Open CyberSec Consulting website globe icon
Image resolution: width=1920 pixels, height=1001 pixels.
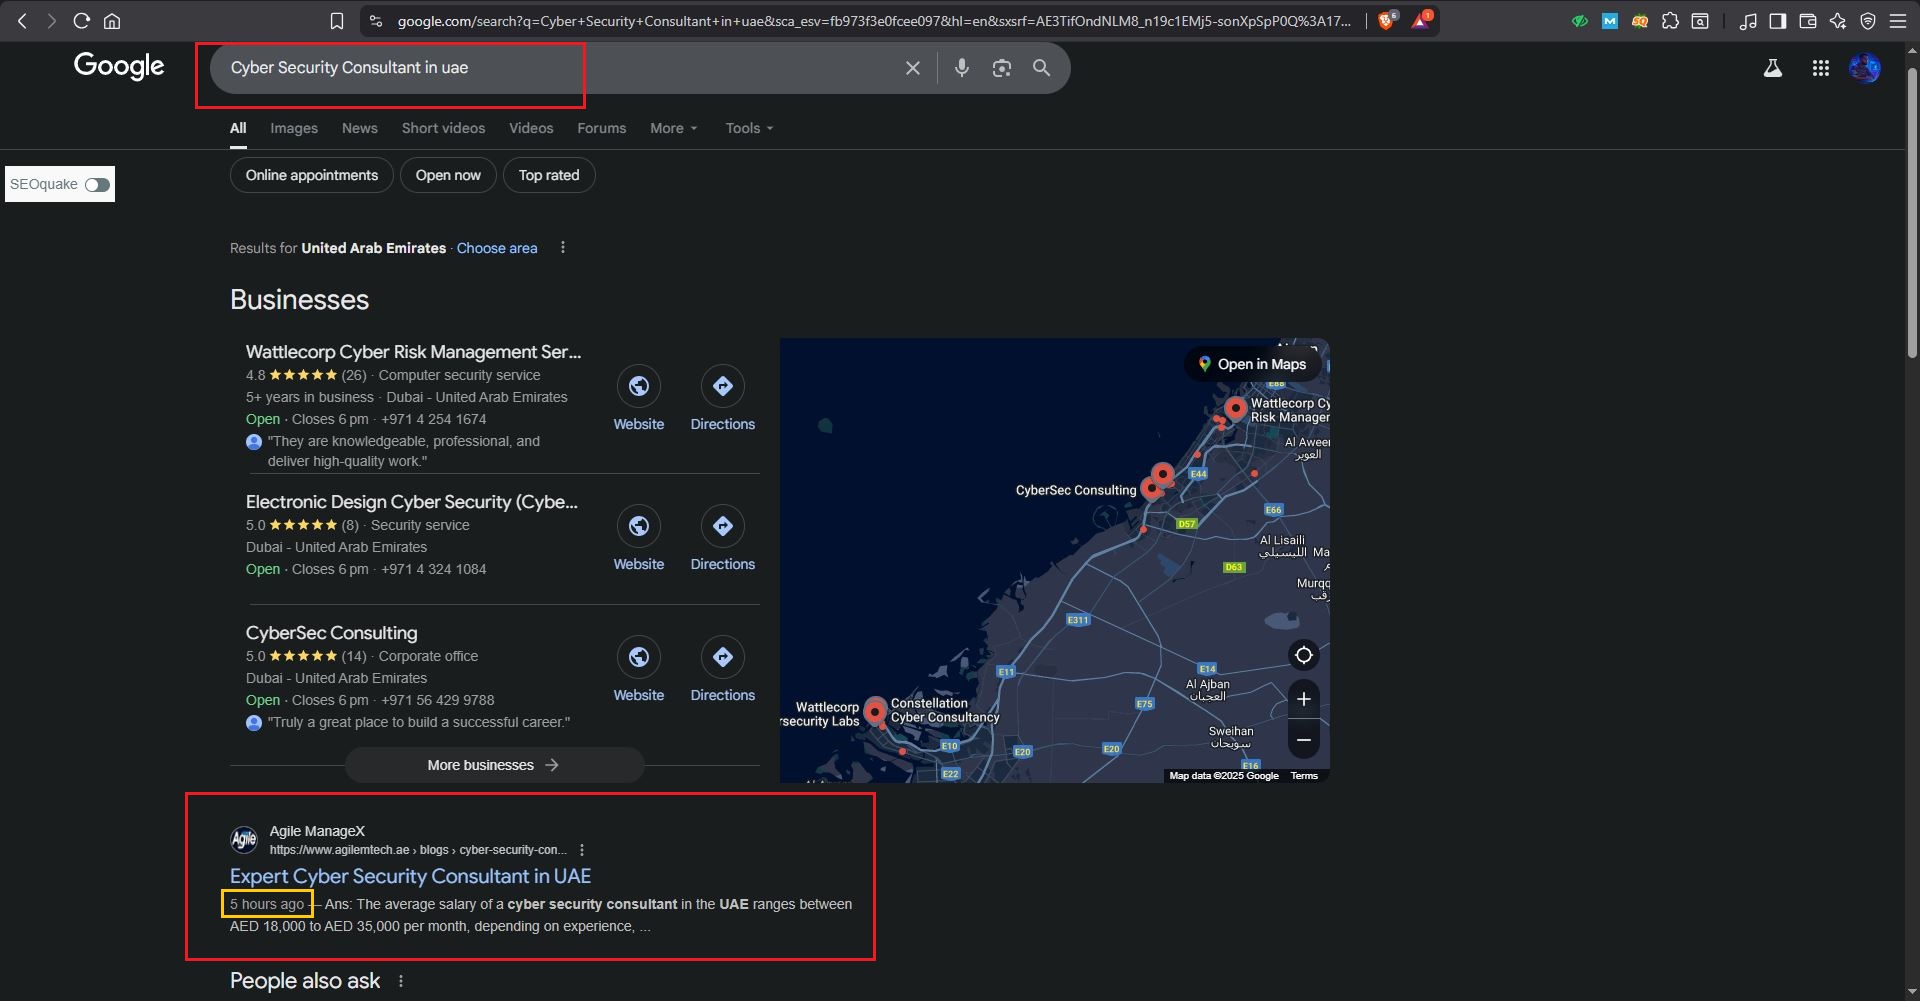pos(638,658)
